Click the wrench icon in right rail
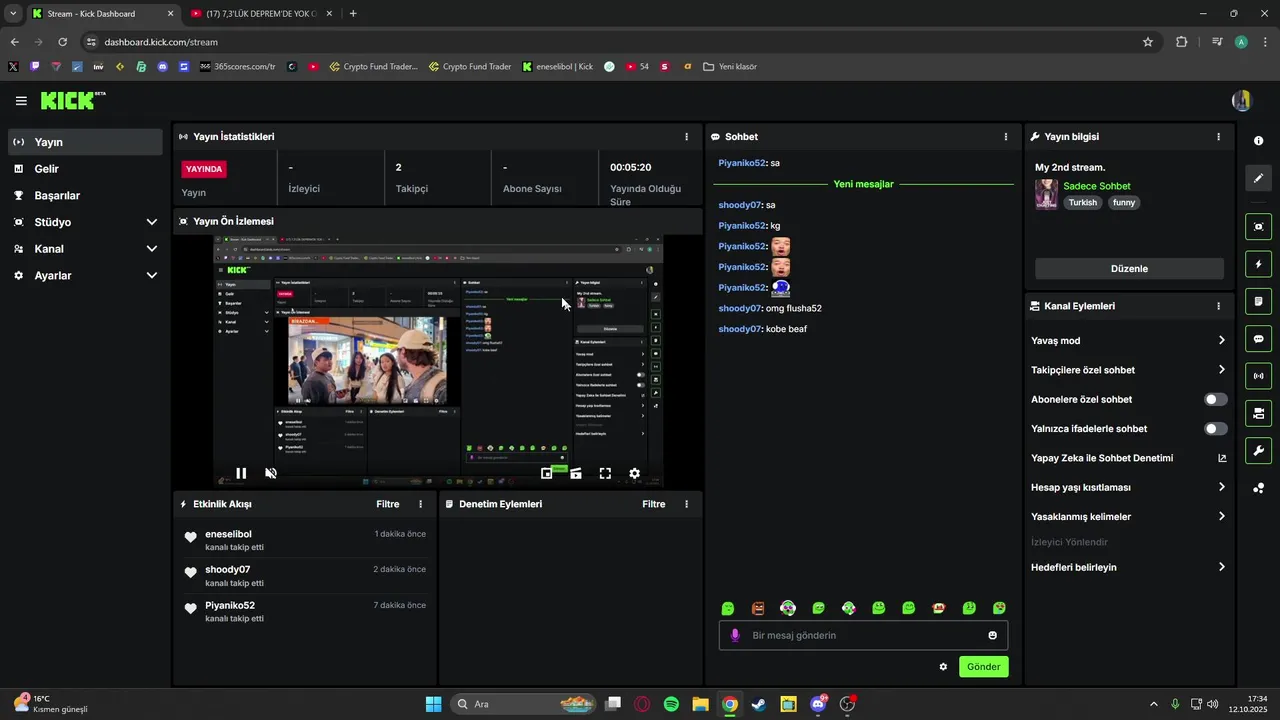 pos(1258,450)
